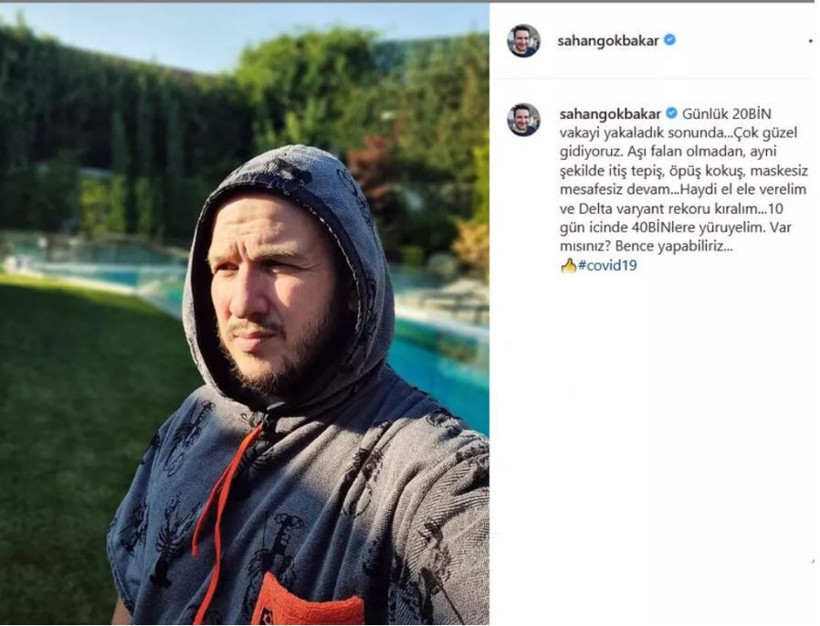The height and width of the screenshot is (626, 820).
Task: Click the verified badge in the caption line
Action: coord(672,113)
